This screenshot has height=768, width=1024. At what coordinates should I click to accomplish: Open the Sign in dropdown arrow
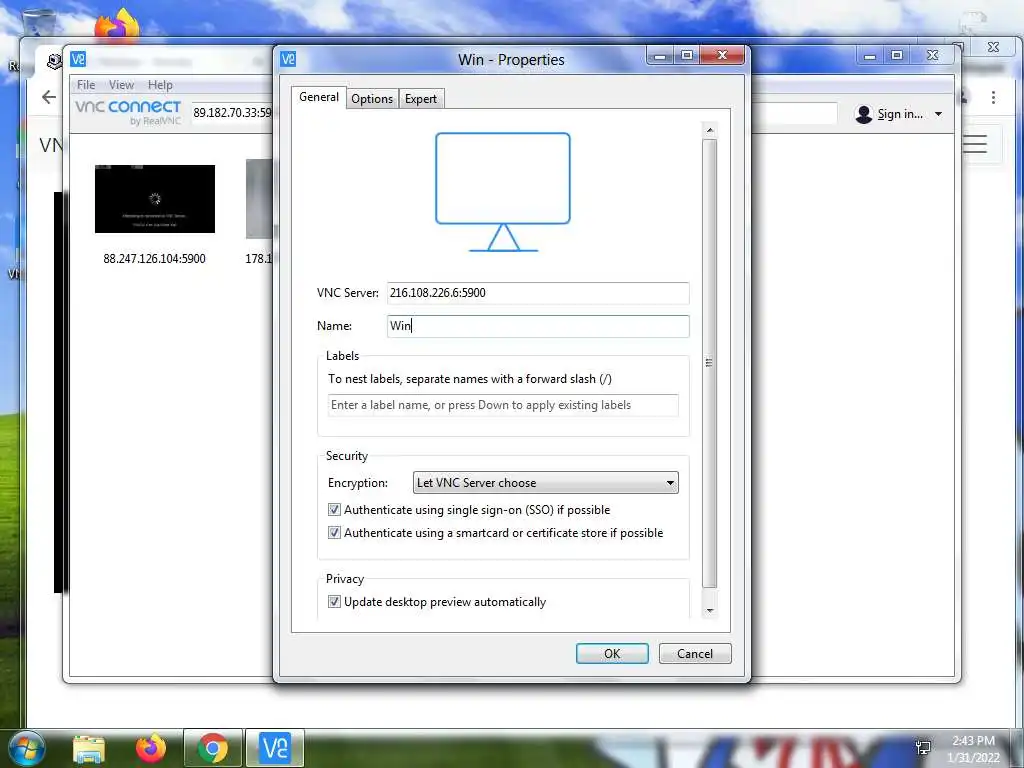(x=938, y=114)
